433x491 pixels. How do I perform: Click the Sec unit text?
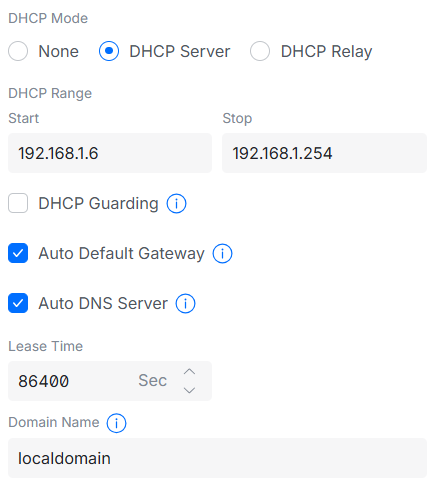[x=153, y=381]
